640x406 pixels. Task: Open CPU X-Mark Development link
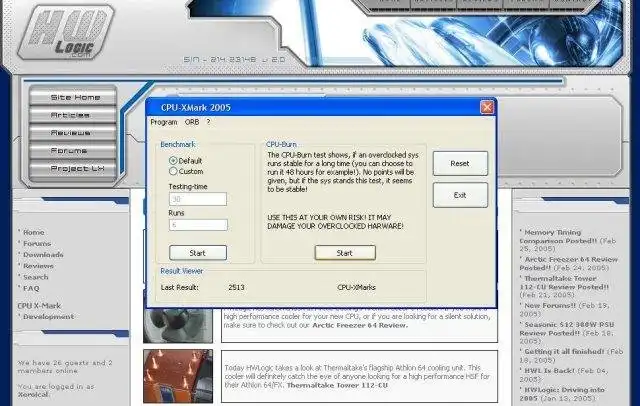pos(48,317)
